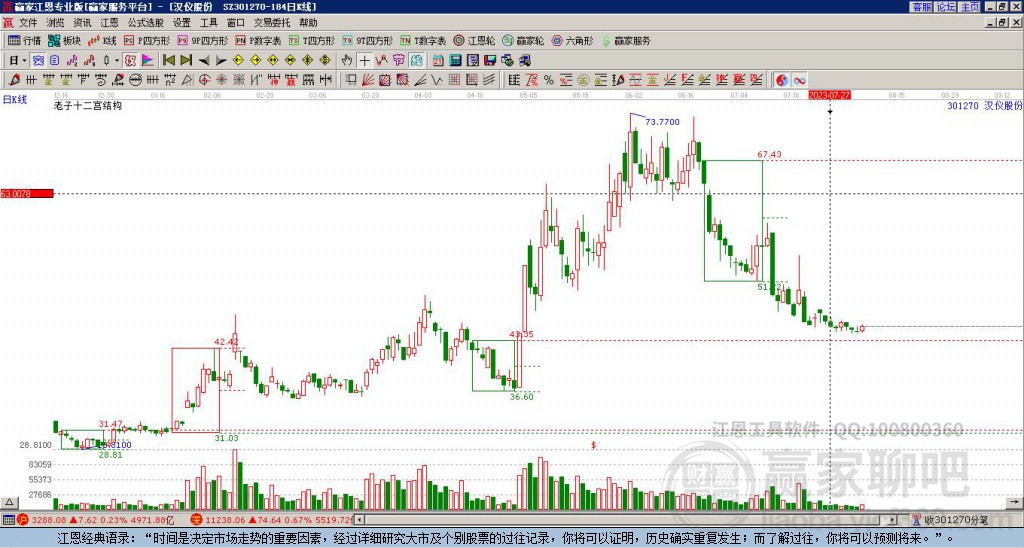Open 论坛 forum button
Image resolution: width=1024 pixels, height=548 pixels.
(x=945, y=7)
